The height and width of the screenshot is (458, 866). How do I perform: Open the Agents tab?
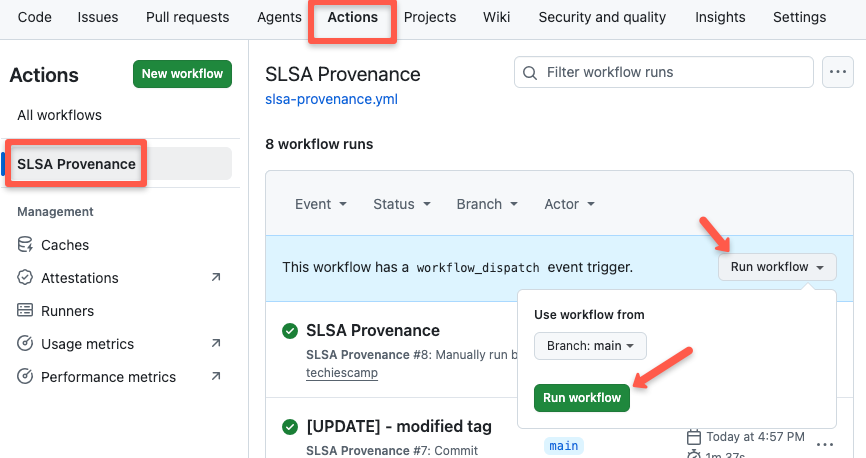[x=279, y=17]
